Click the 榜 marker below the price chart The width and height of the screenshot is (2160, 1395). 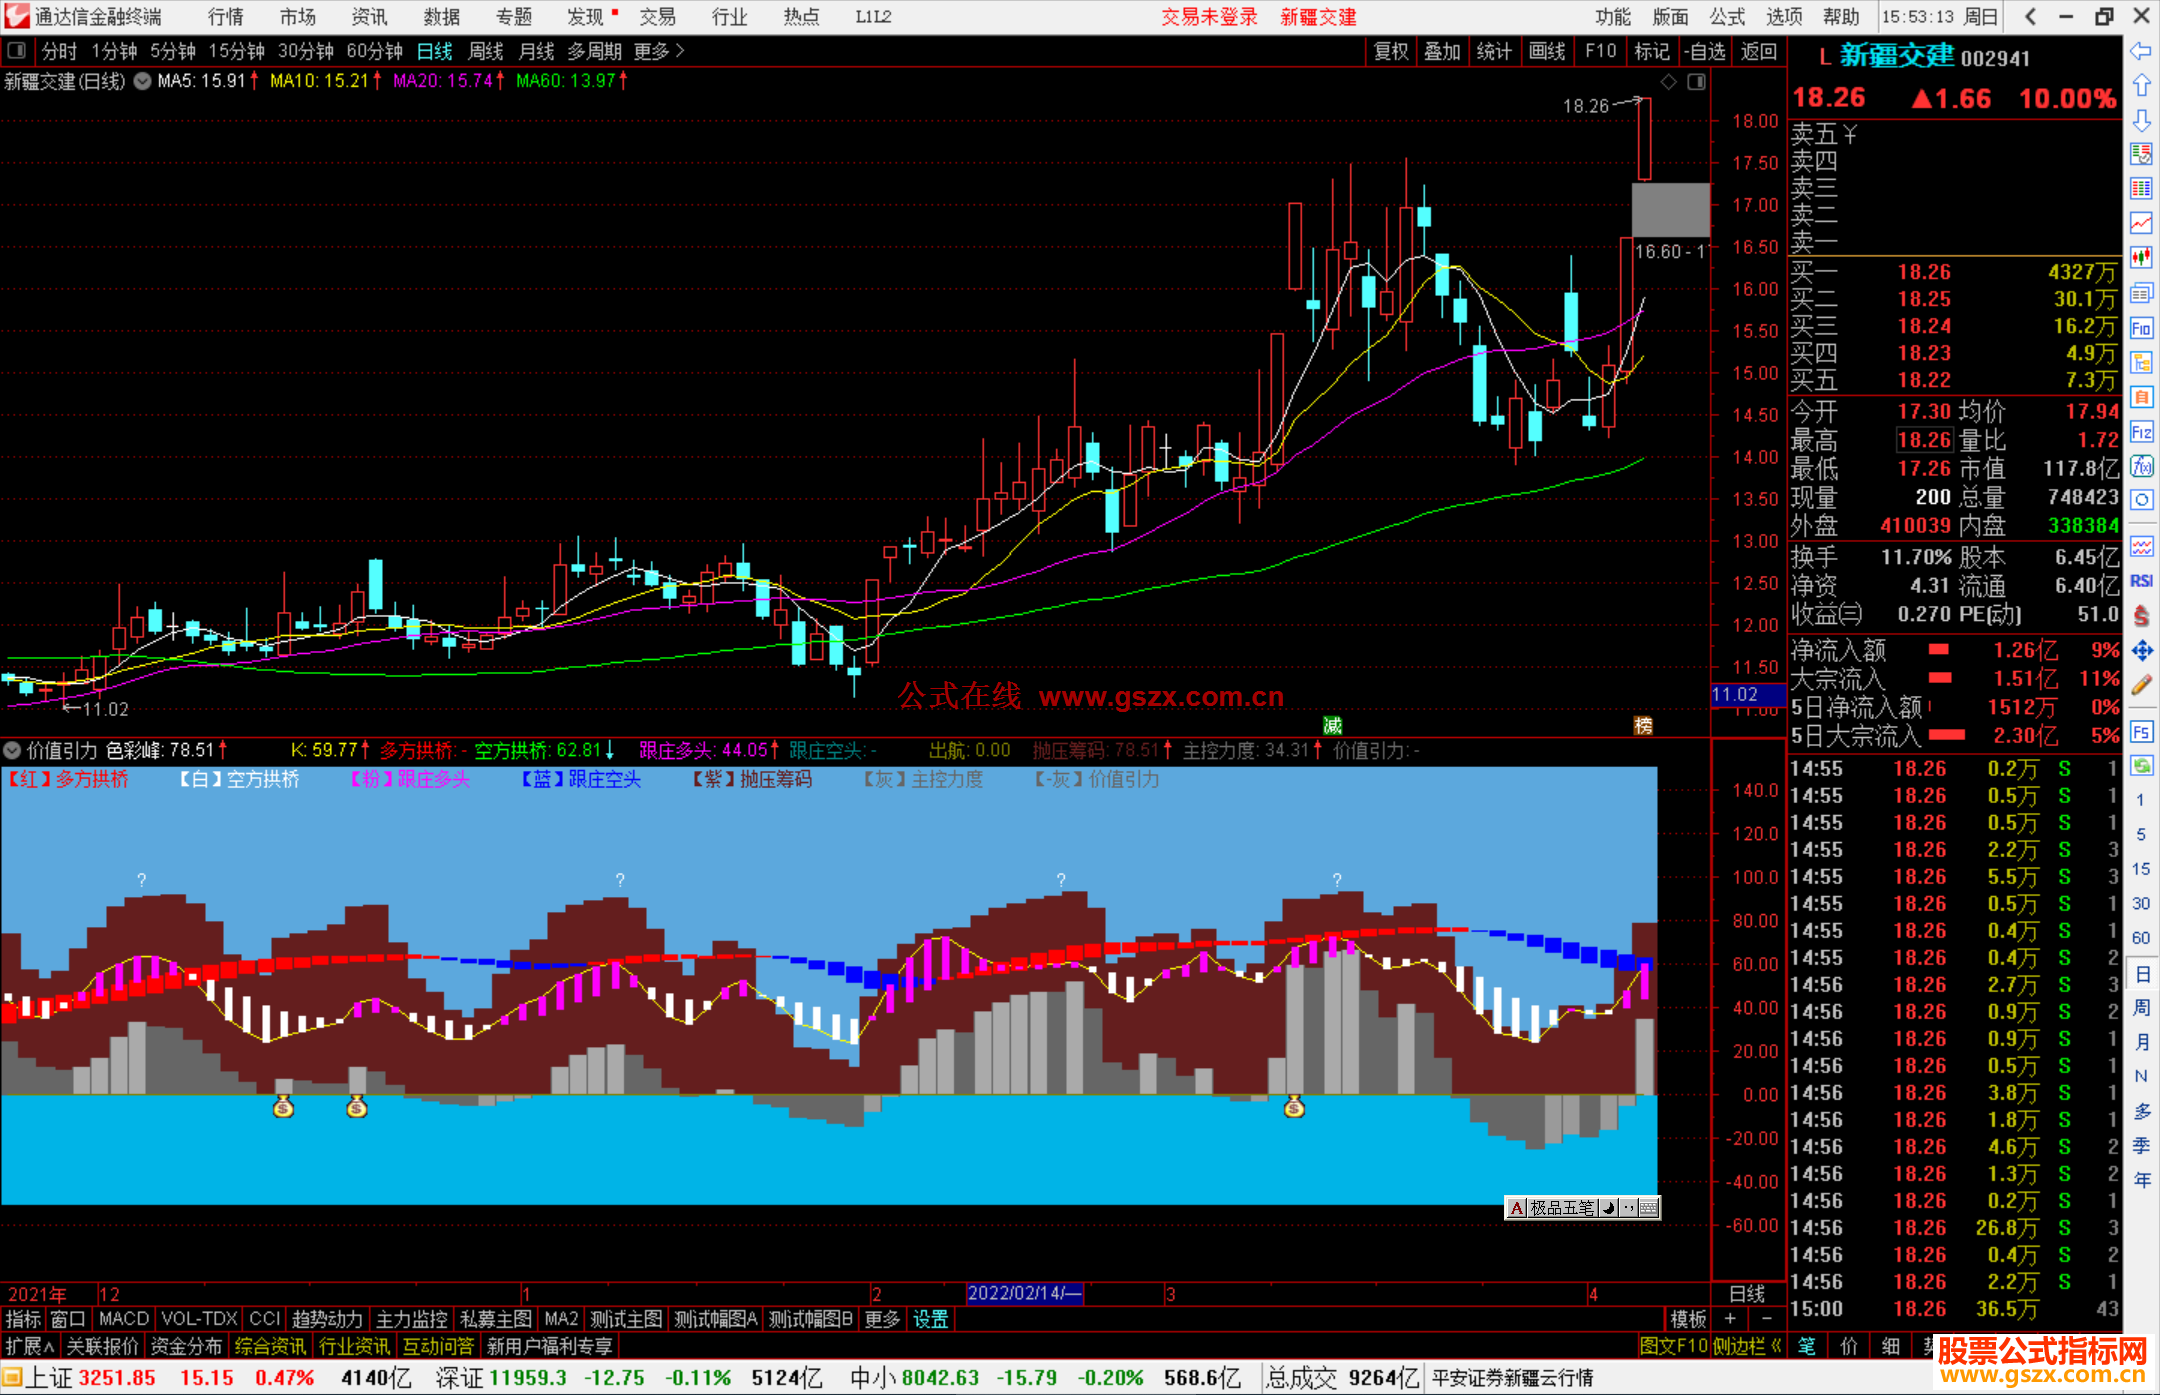click(x=1643, y=725)
